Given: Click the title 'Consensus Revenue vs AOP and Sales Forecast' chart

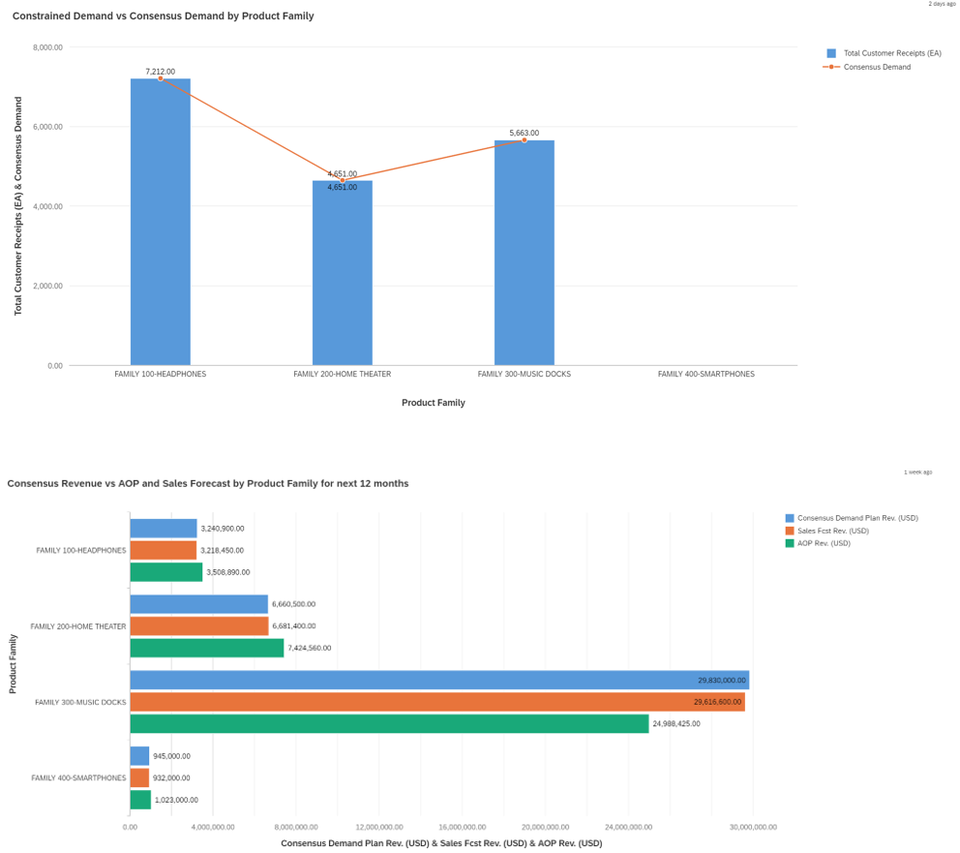Looking at the screenshot, I should coord(209,483).
